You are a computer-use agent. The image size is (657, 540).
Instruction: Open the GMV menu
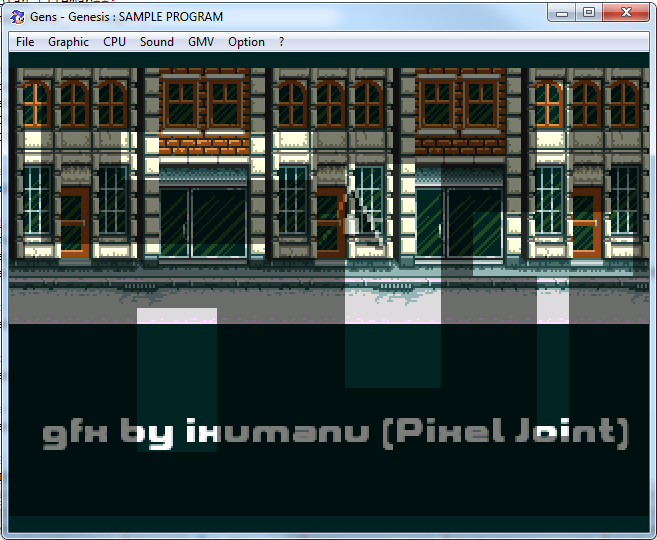pyautogui.click(x=201, y=42)
